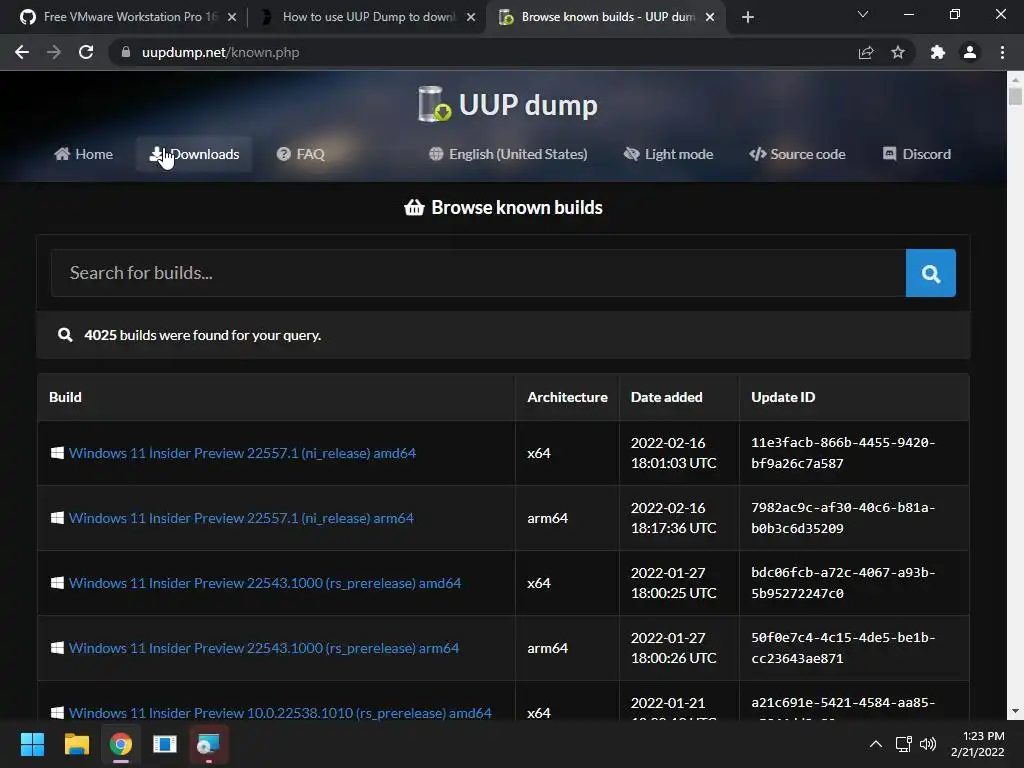Open the Downloads navigation item
This screenshot has height=768, width=1024.
tap(194, 154)
